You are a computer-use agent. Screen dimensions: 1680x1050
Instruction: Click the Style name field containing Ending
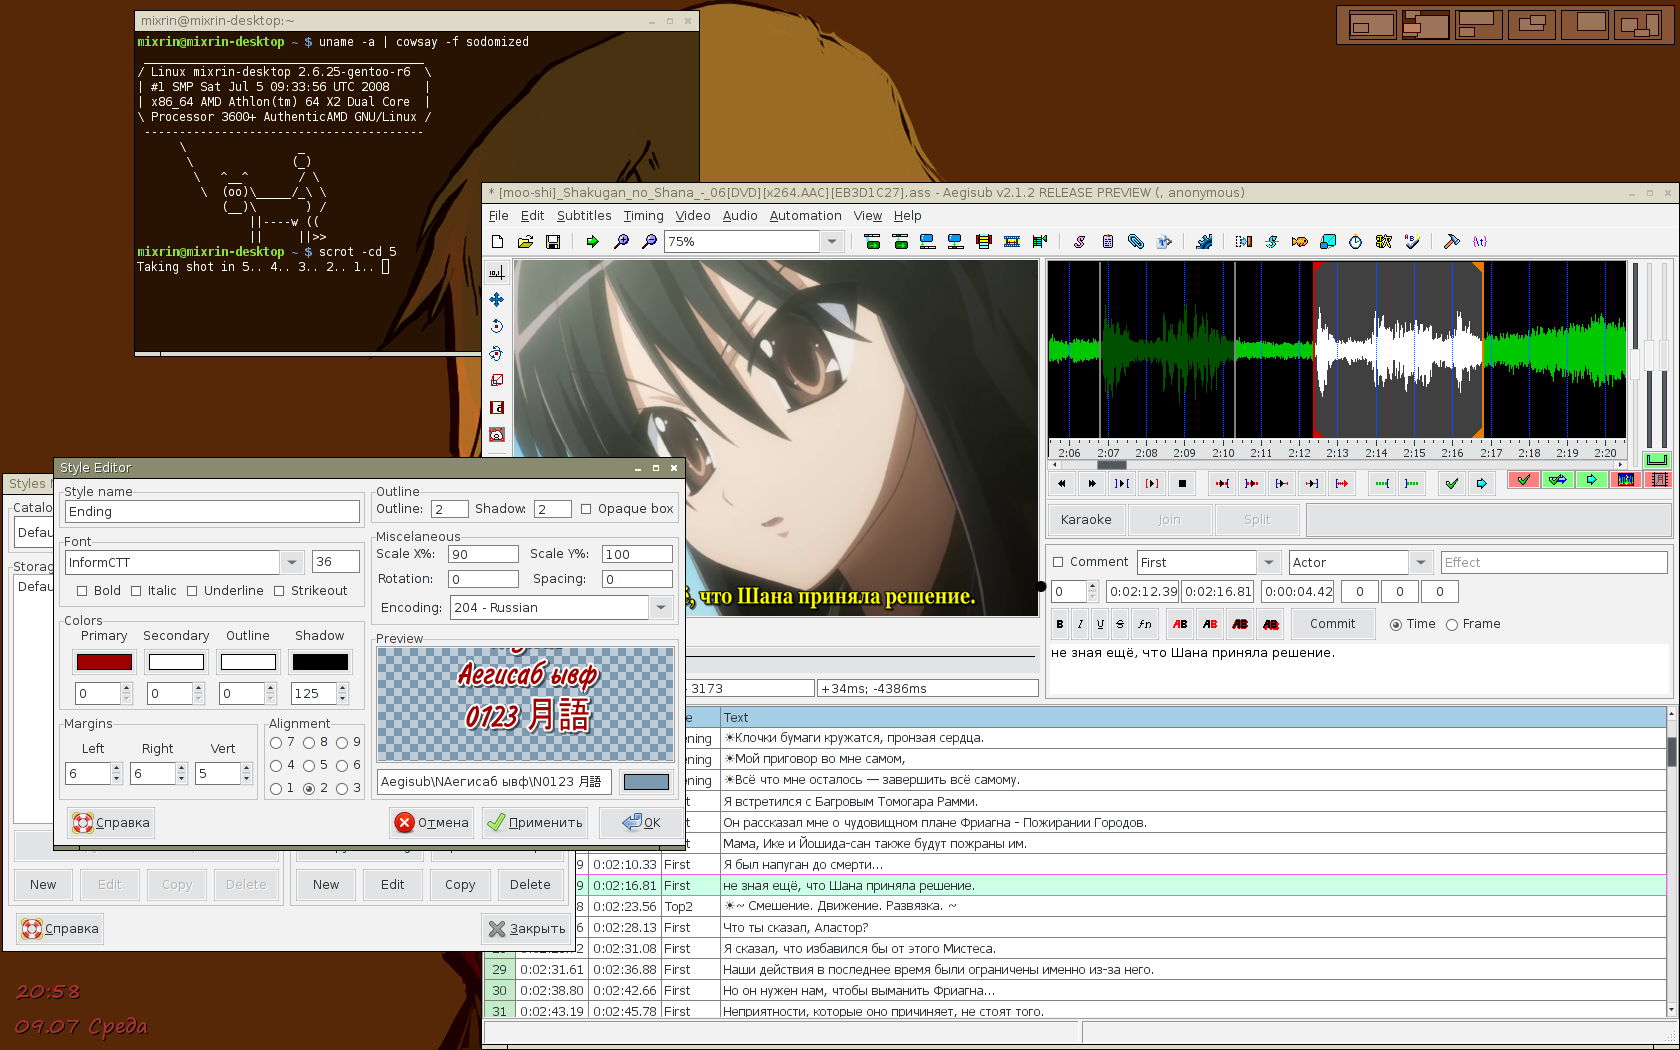(x=212, y=512)
